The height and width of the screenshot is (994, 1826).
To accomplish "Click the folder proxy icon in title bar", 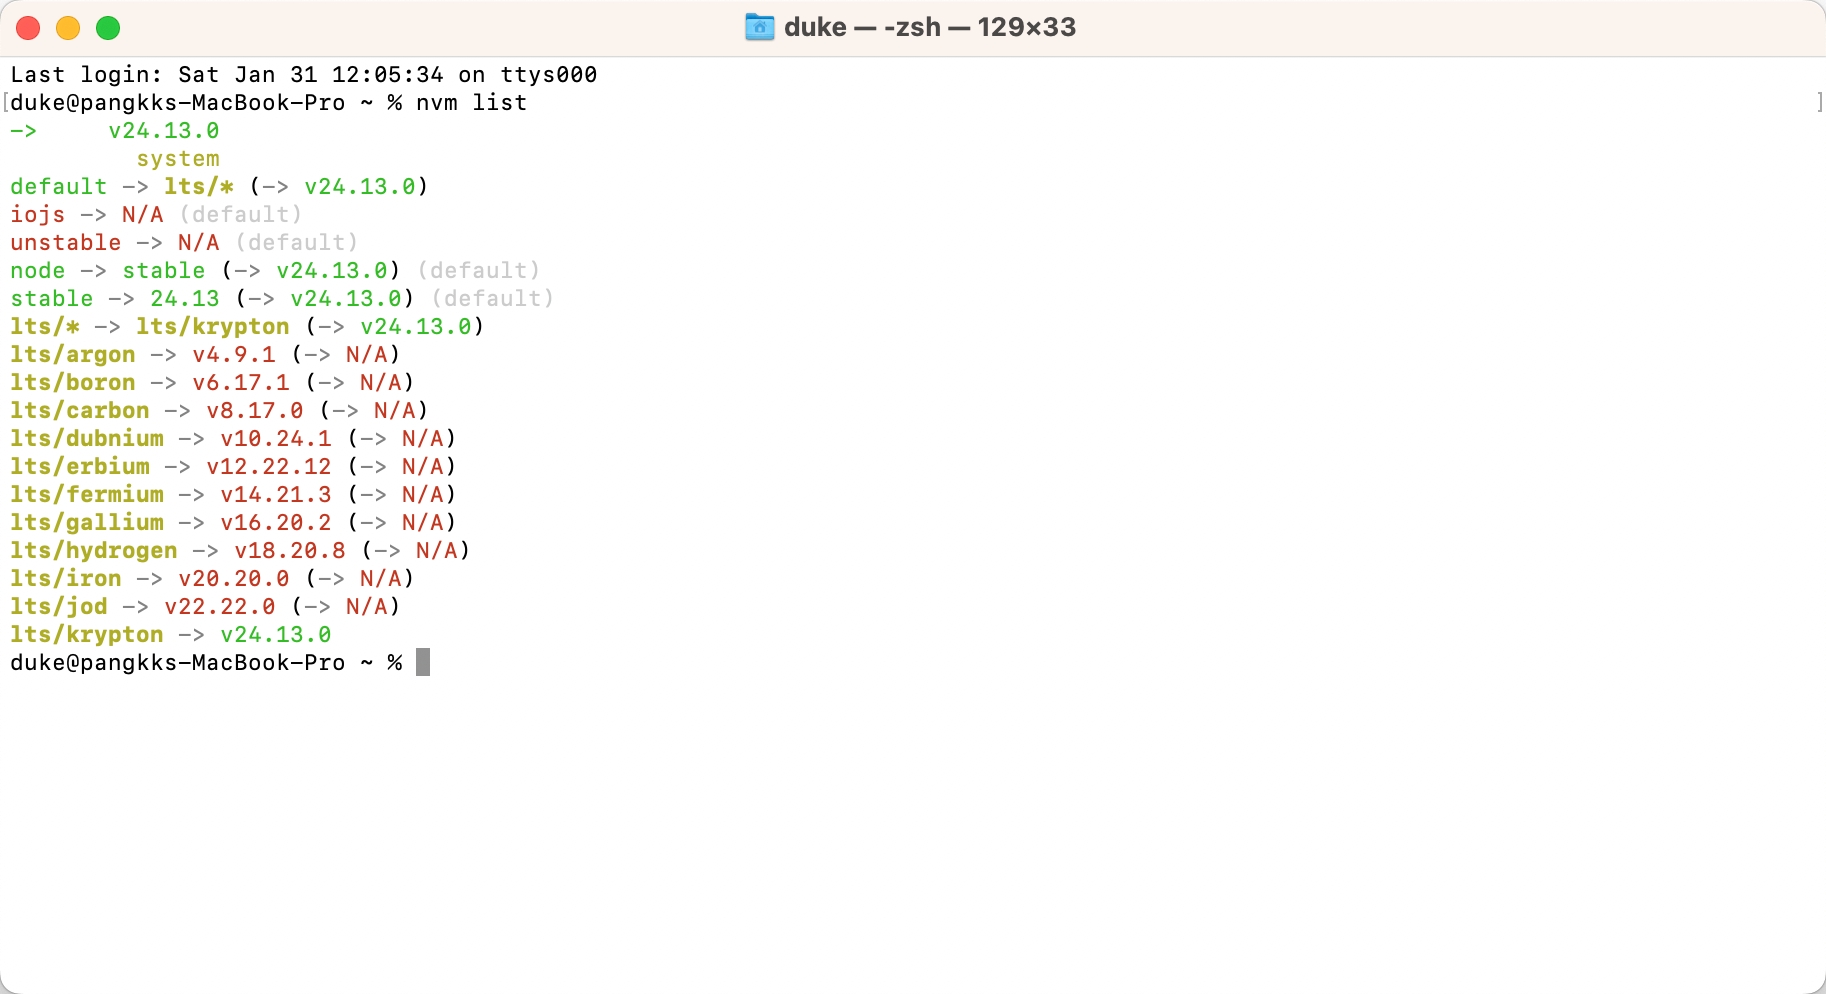I will point(760,27).
